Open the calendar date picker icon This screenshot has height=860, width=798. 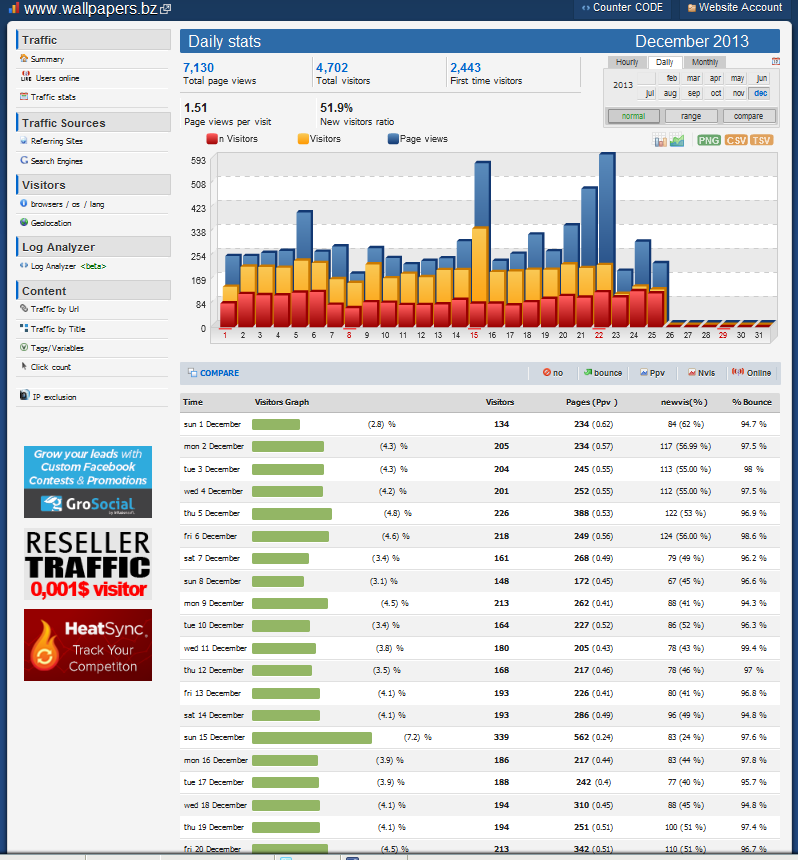tap(776, 61)
